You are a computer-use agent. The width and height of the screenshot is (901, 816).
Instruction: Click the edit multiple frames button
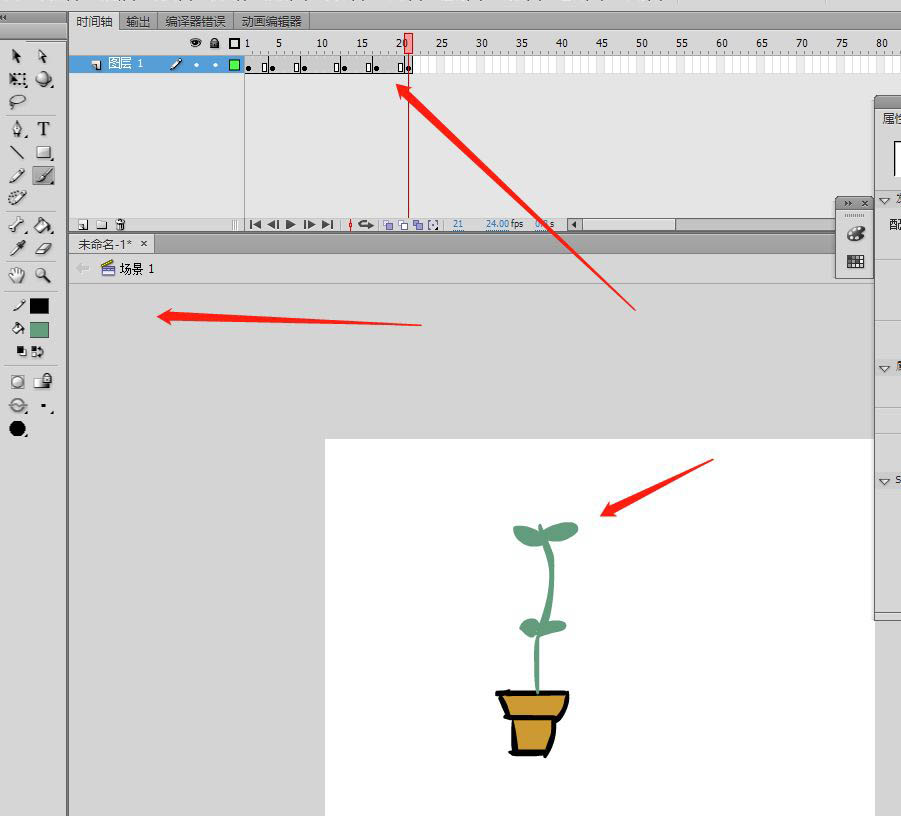418,225
